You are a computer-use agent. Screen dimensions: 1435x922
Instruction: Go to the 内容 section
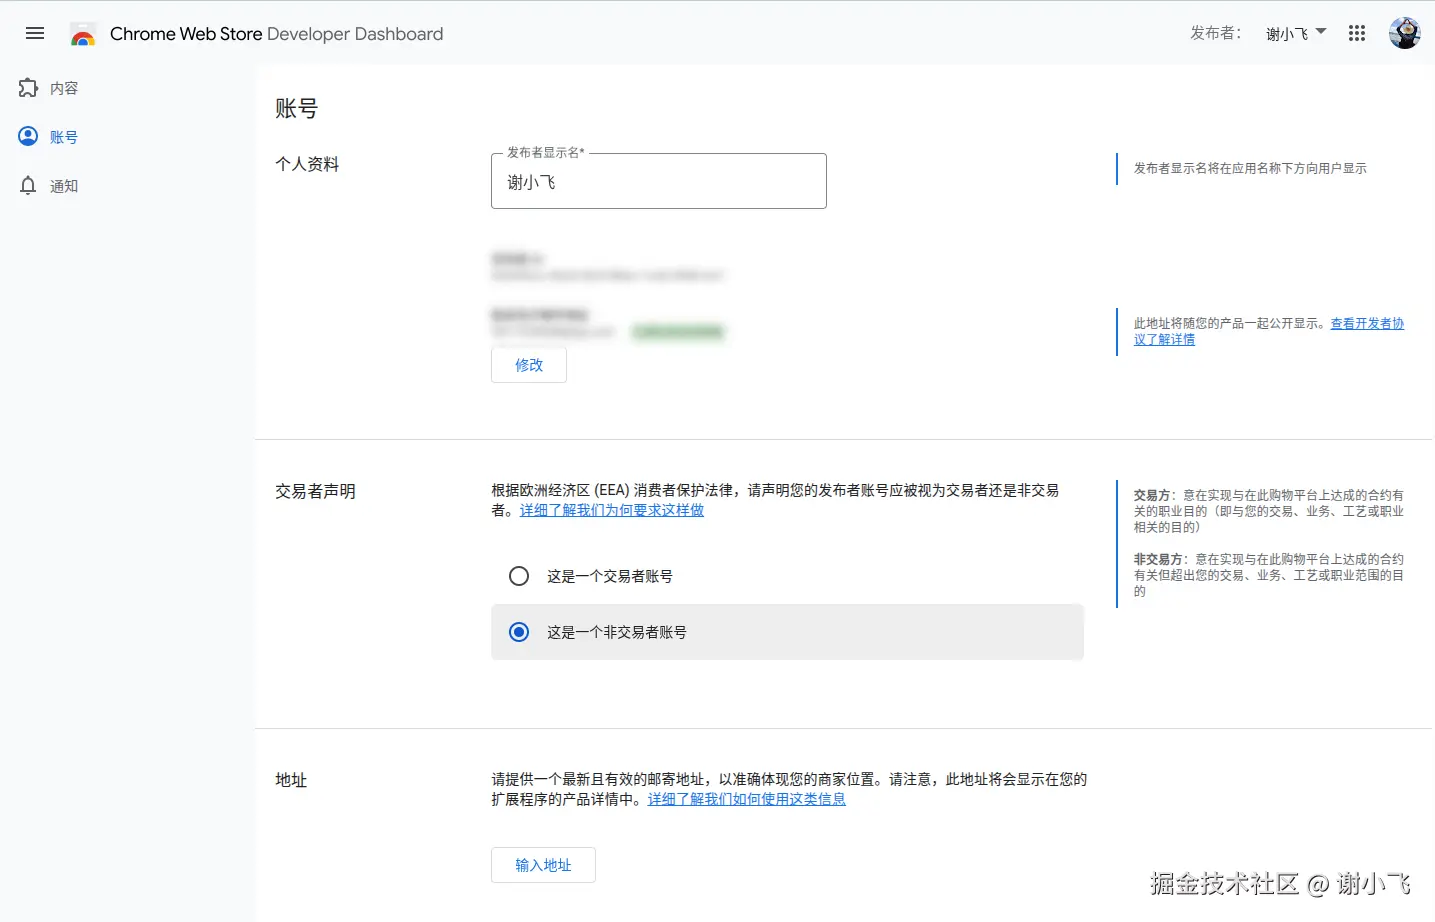point(62,87)
